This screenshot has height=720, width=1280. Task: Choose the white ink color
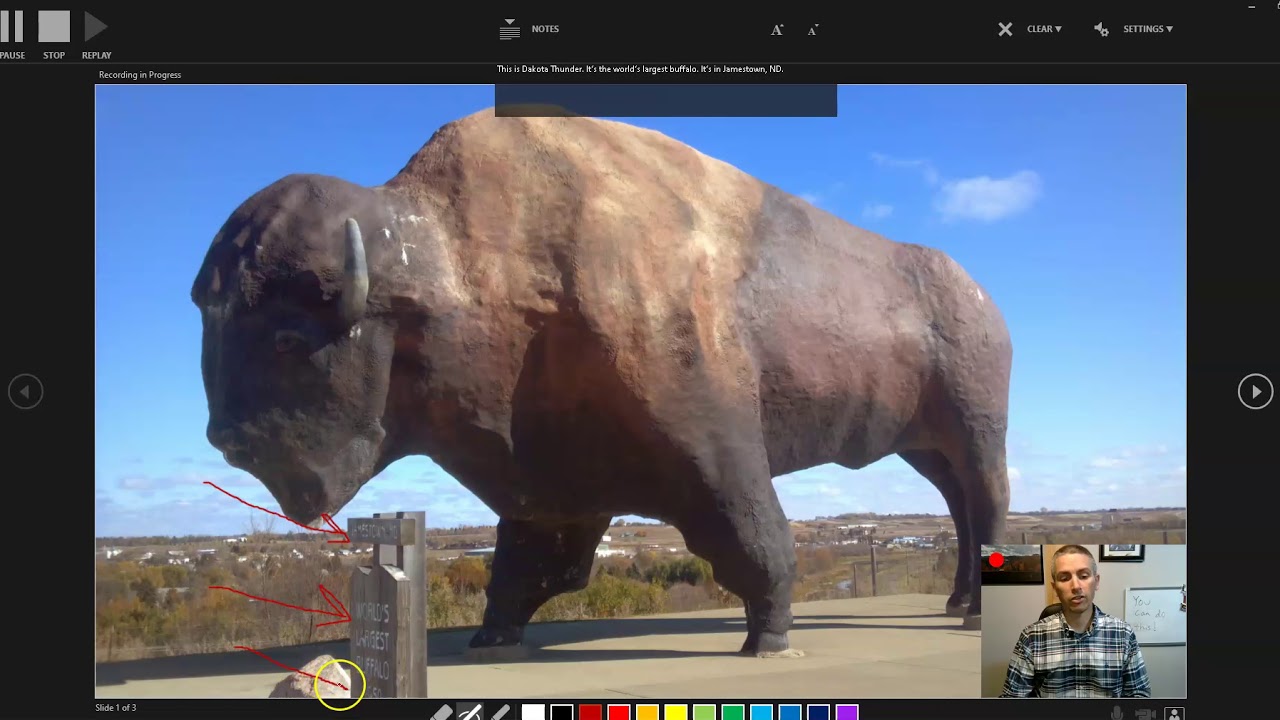point(533,713)
